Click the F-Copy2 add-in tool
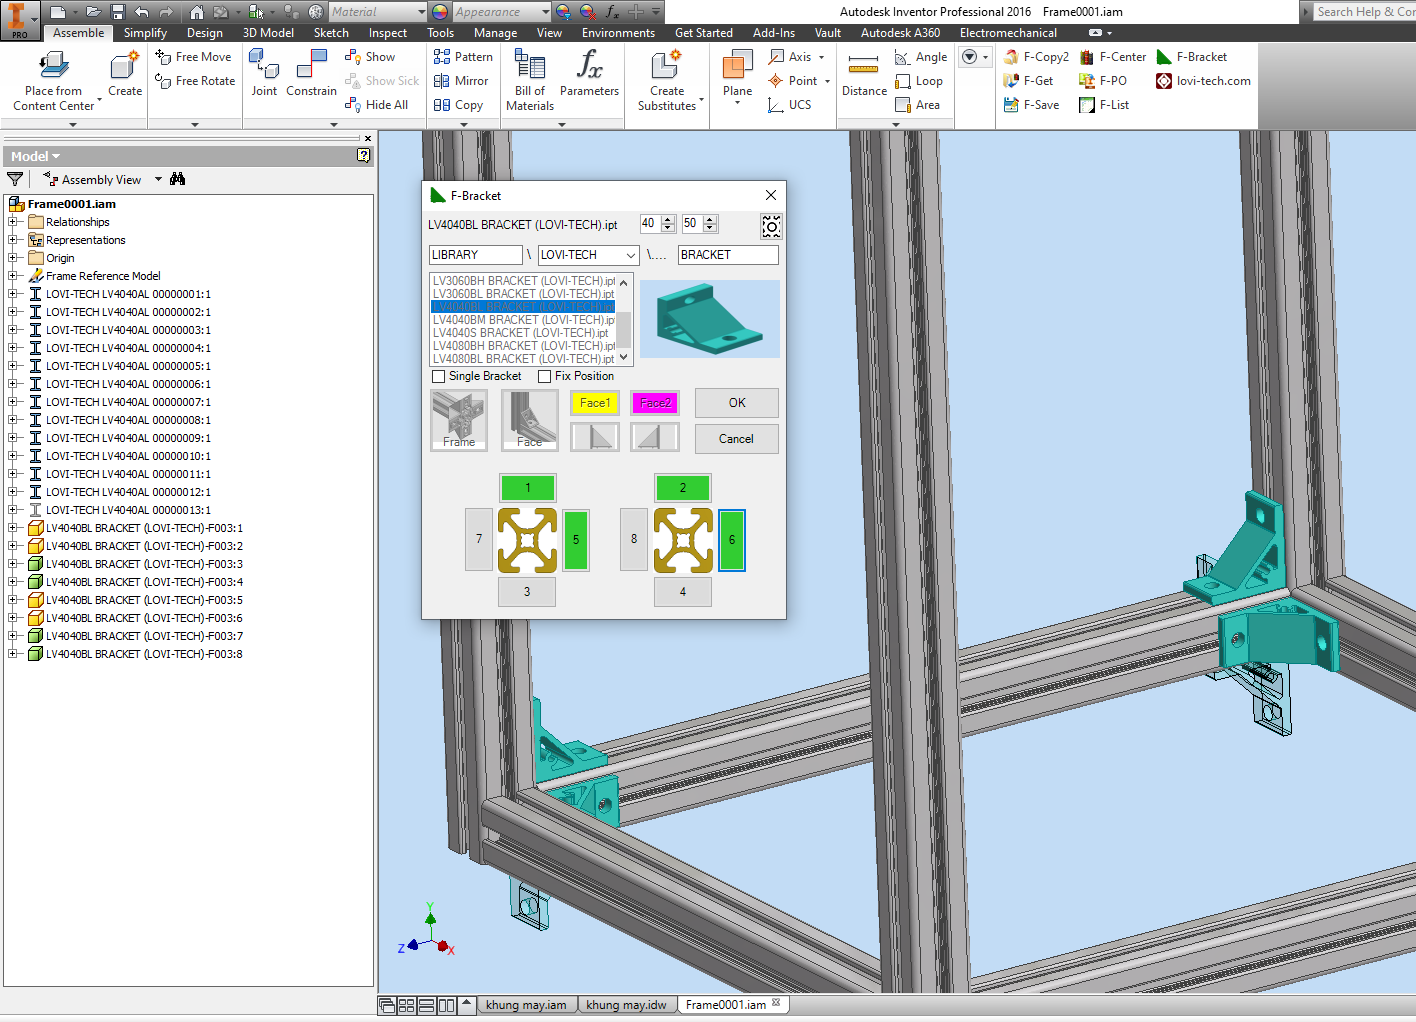Image resolution: width=1416 pixels, height=1022 pixels. tap(1036, 57)
